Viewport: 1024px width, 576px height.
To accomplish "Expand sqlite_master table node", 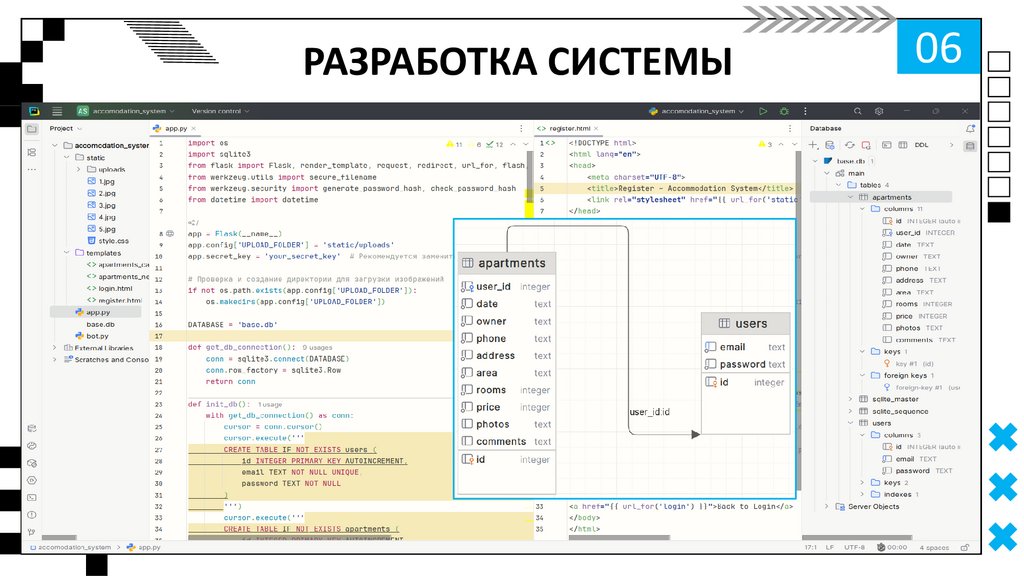I will click(x=850, y=399).
